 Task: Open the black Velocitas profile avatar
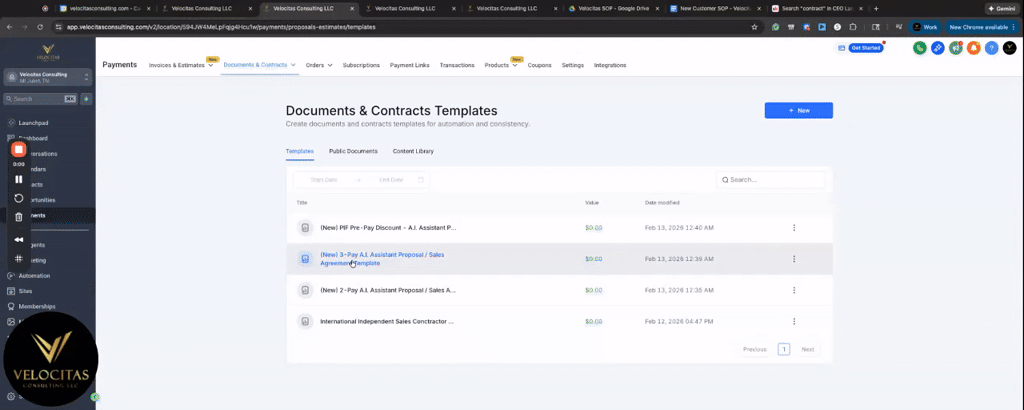[x=1010, y=48]
